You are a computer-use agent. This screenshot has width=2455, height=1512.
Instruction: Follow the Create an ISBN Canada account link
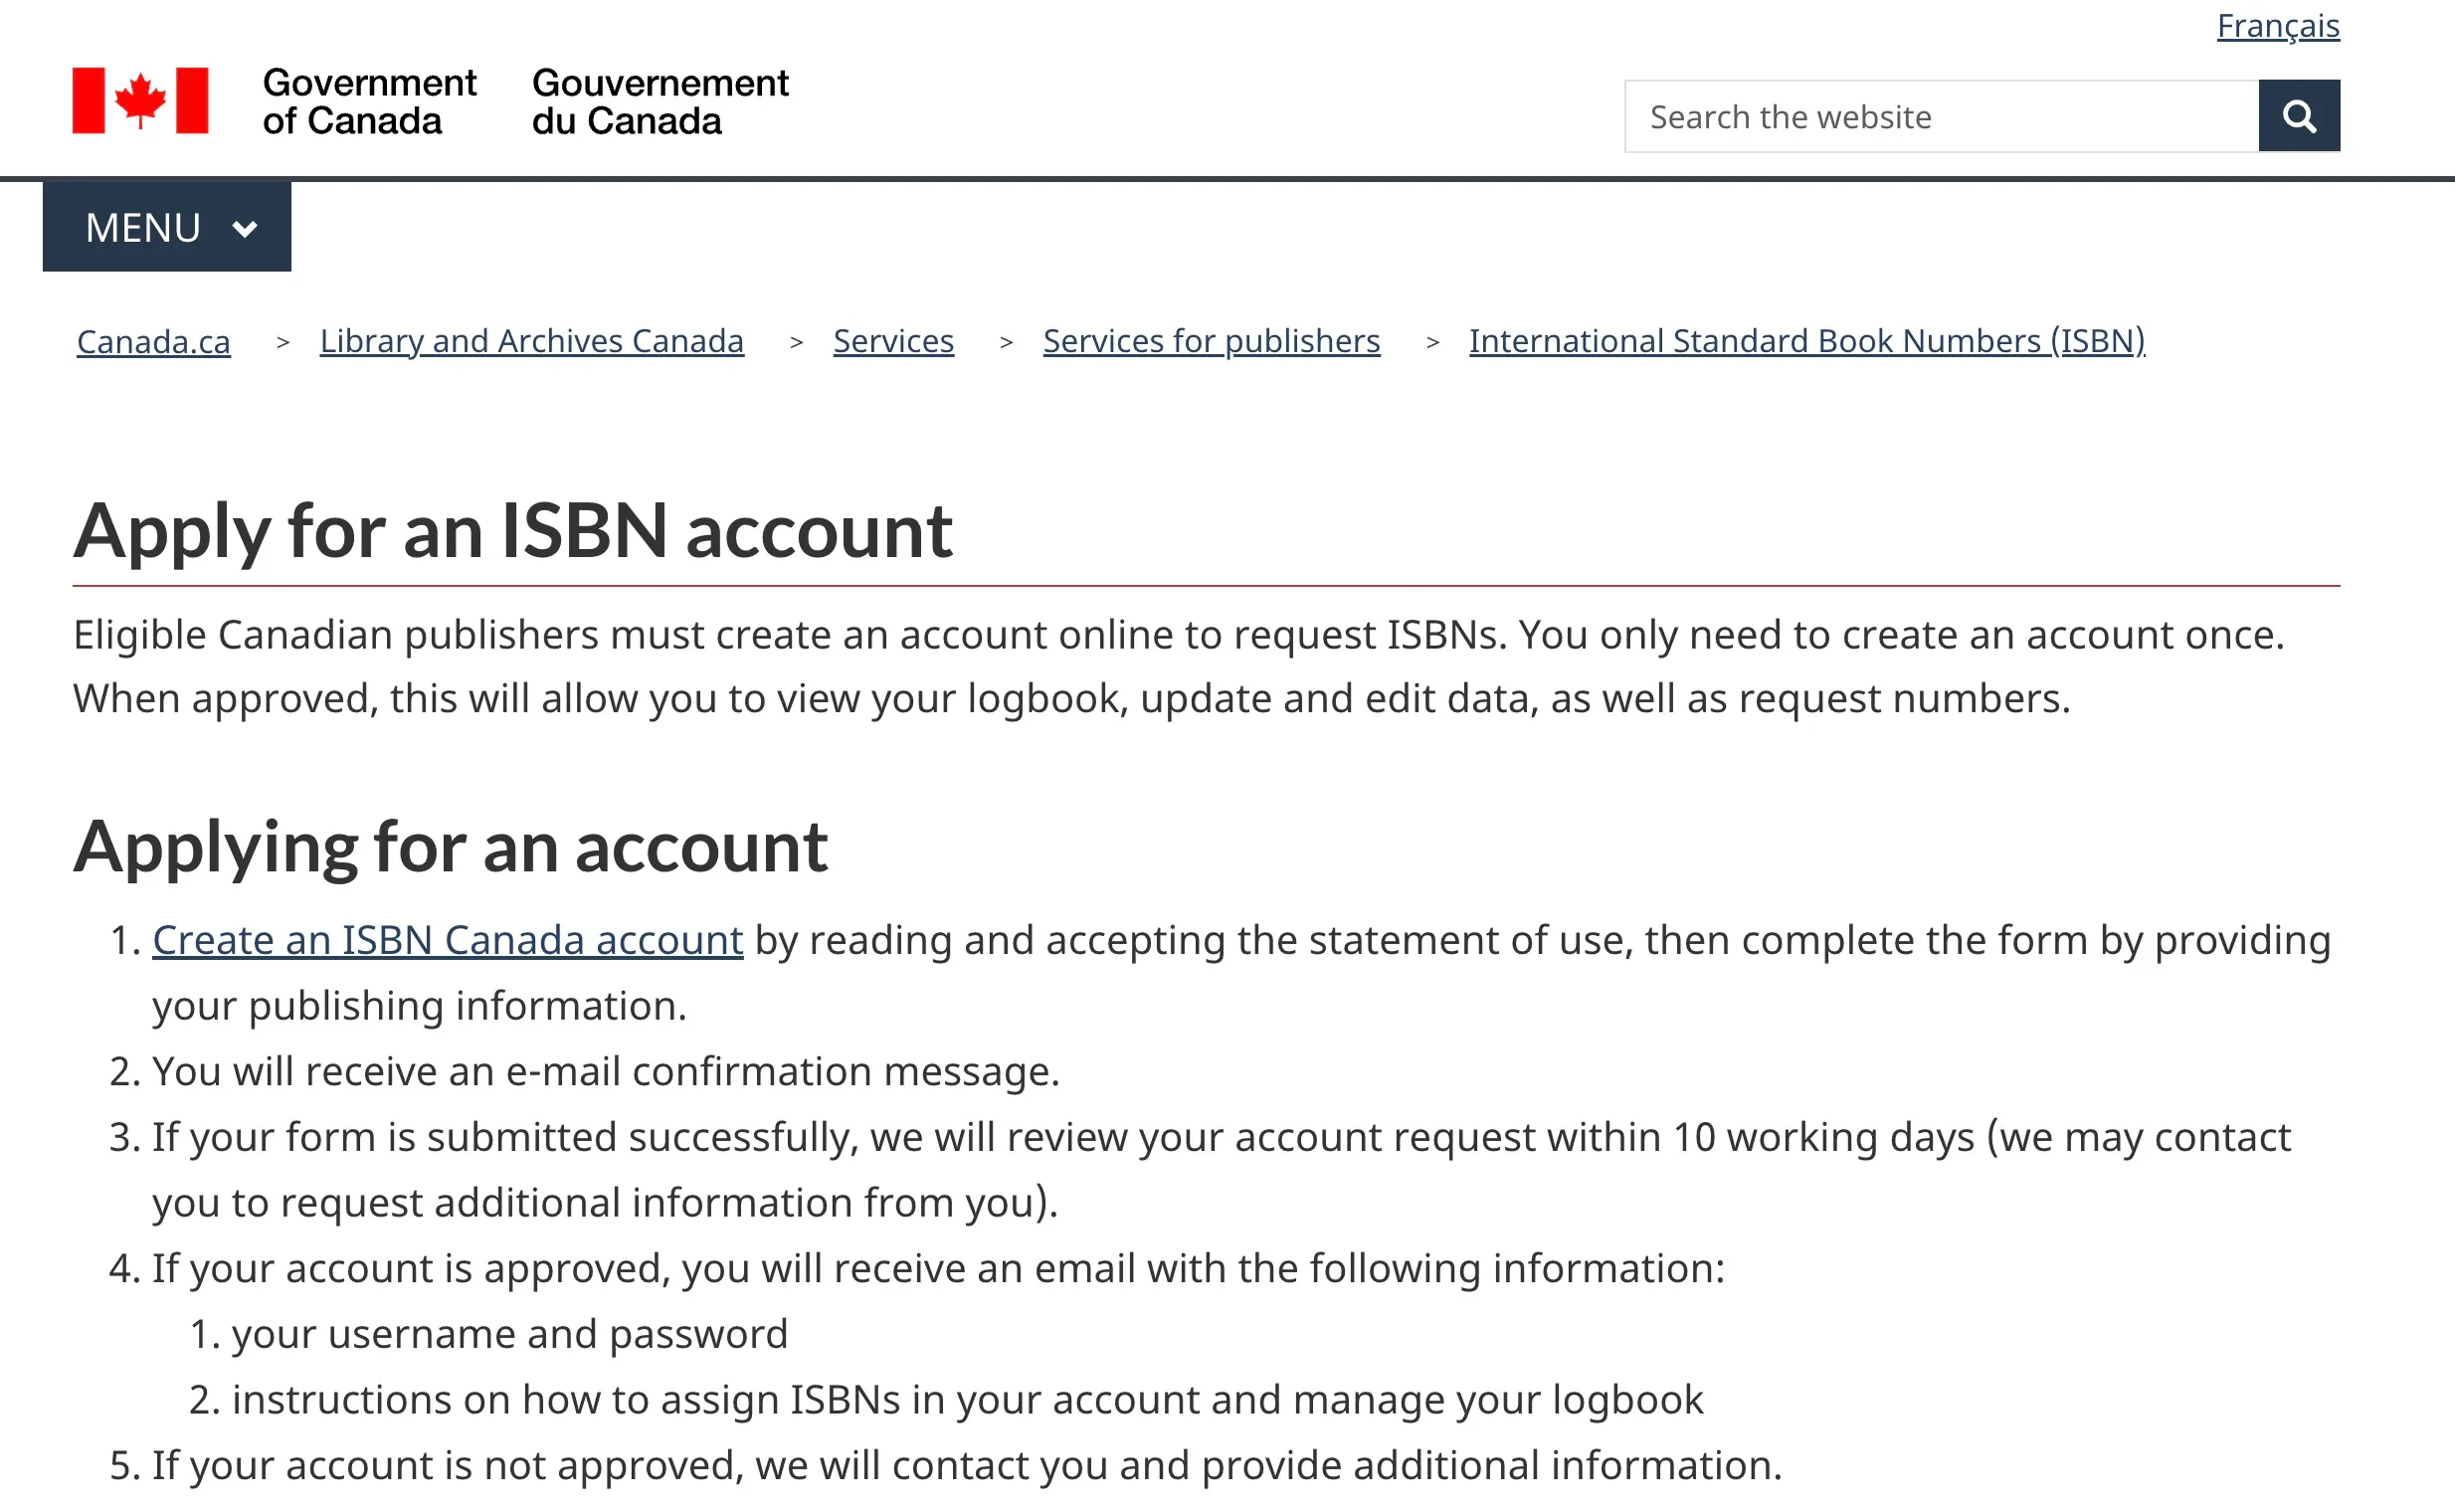[x=448, y=940]
